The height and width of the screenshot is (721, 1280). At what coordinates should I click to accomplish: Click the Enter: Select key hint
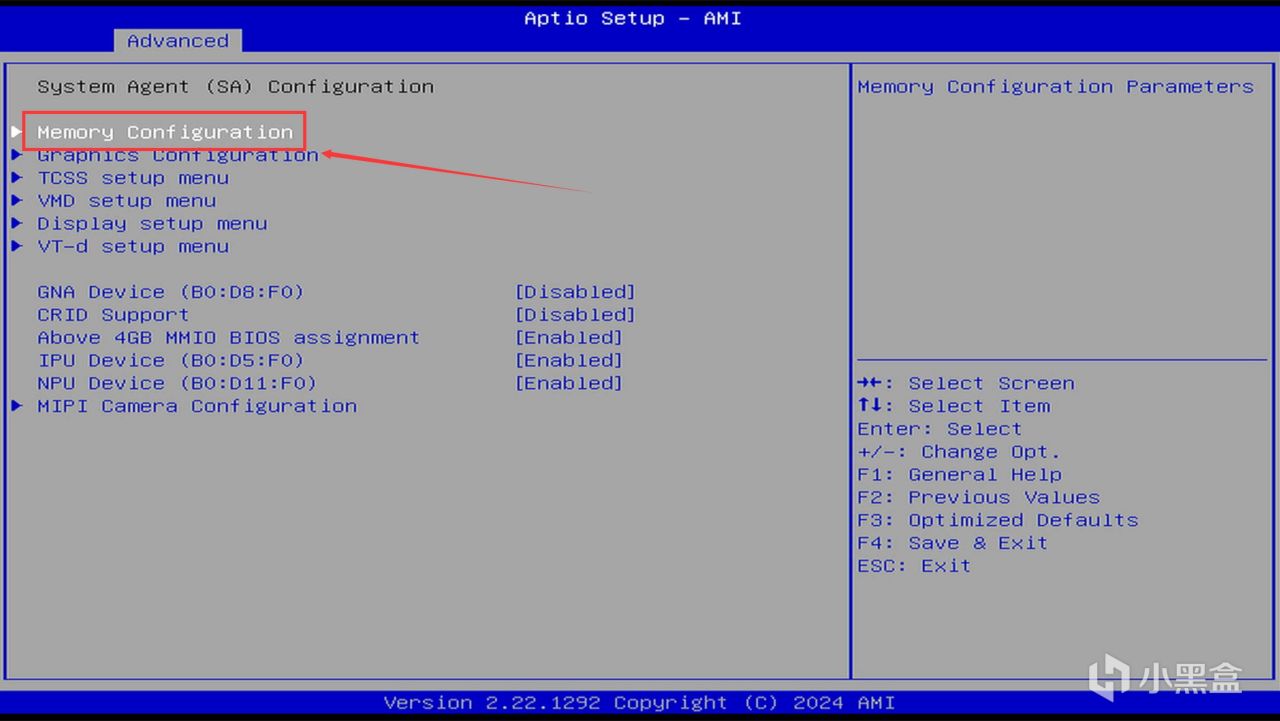click(x=940, y=430)
